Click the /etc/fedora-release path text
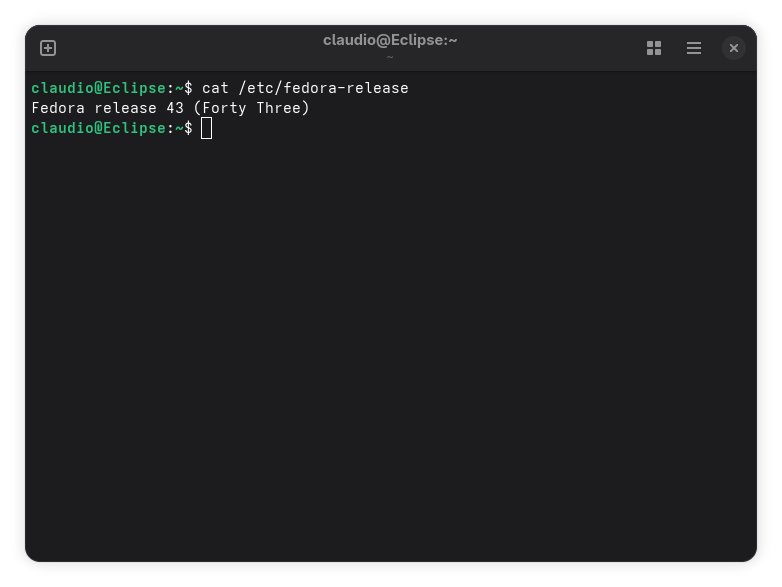The image size is (782, 587). [323, 88]
